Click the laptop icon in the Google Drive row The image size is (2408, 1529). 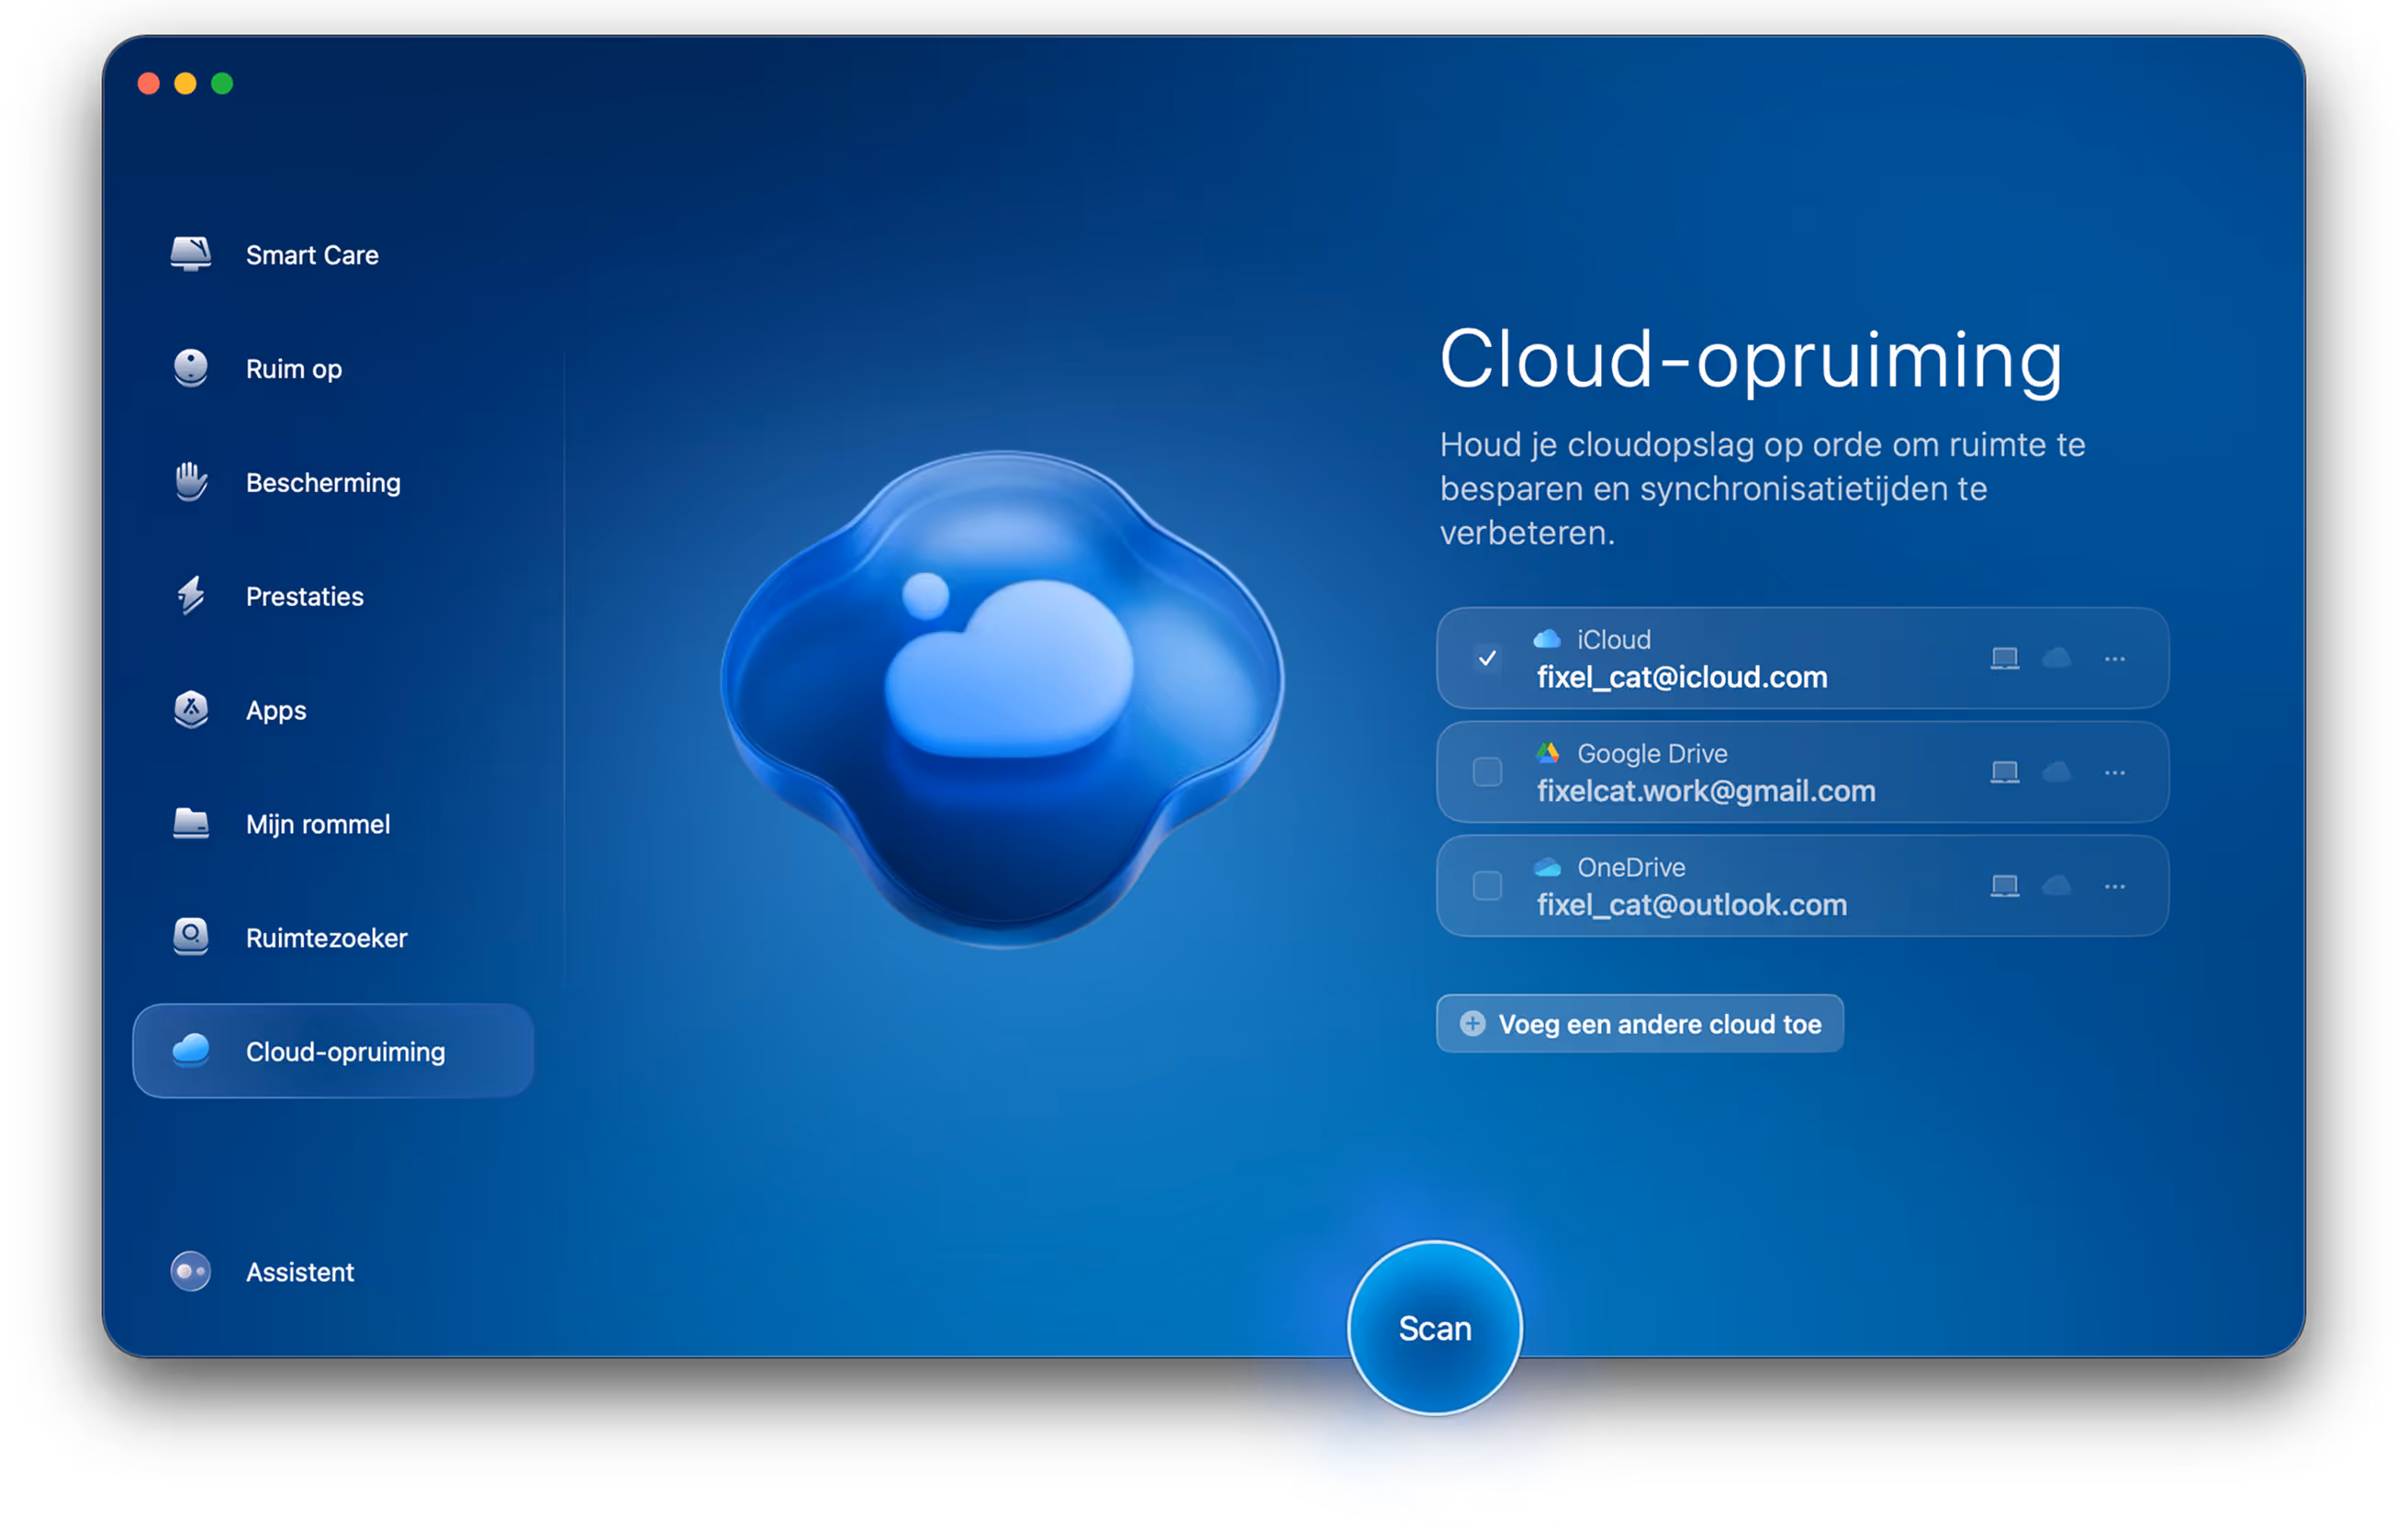(x=2004, y=772)
